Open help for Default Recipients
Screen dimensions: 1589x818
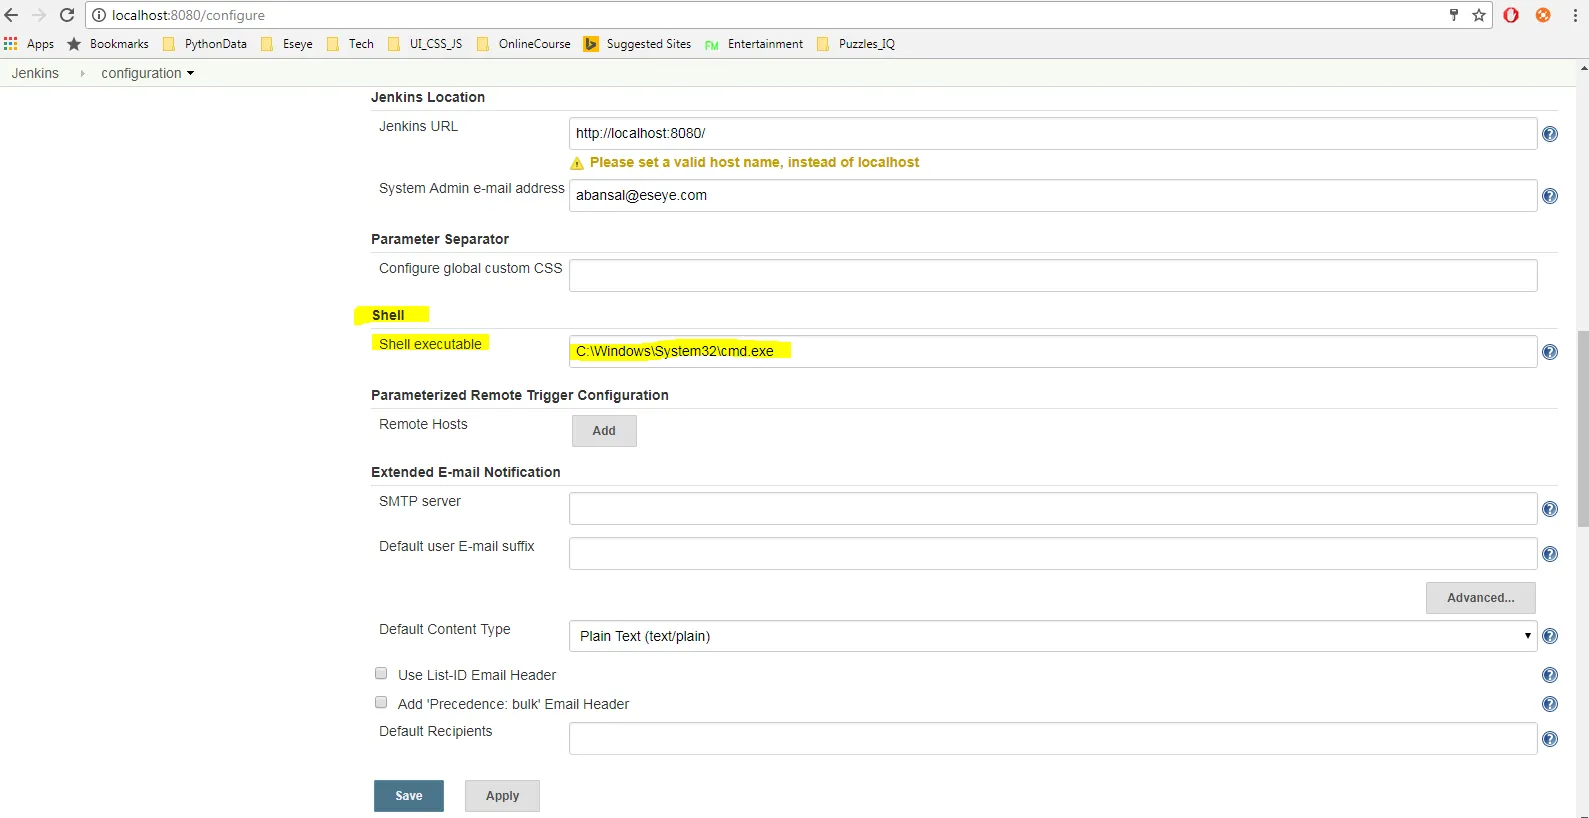click(x=1550, y=739)
